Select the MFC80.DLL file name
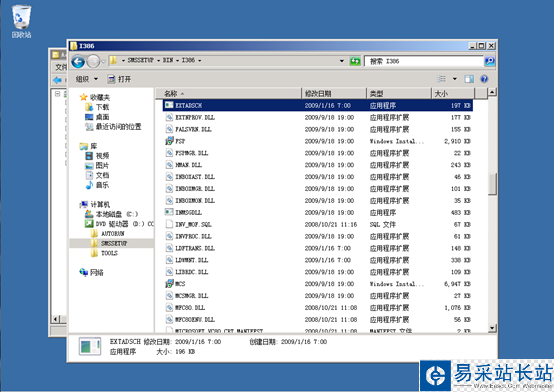 pos(190,307)
